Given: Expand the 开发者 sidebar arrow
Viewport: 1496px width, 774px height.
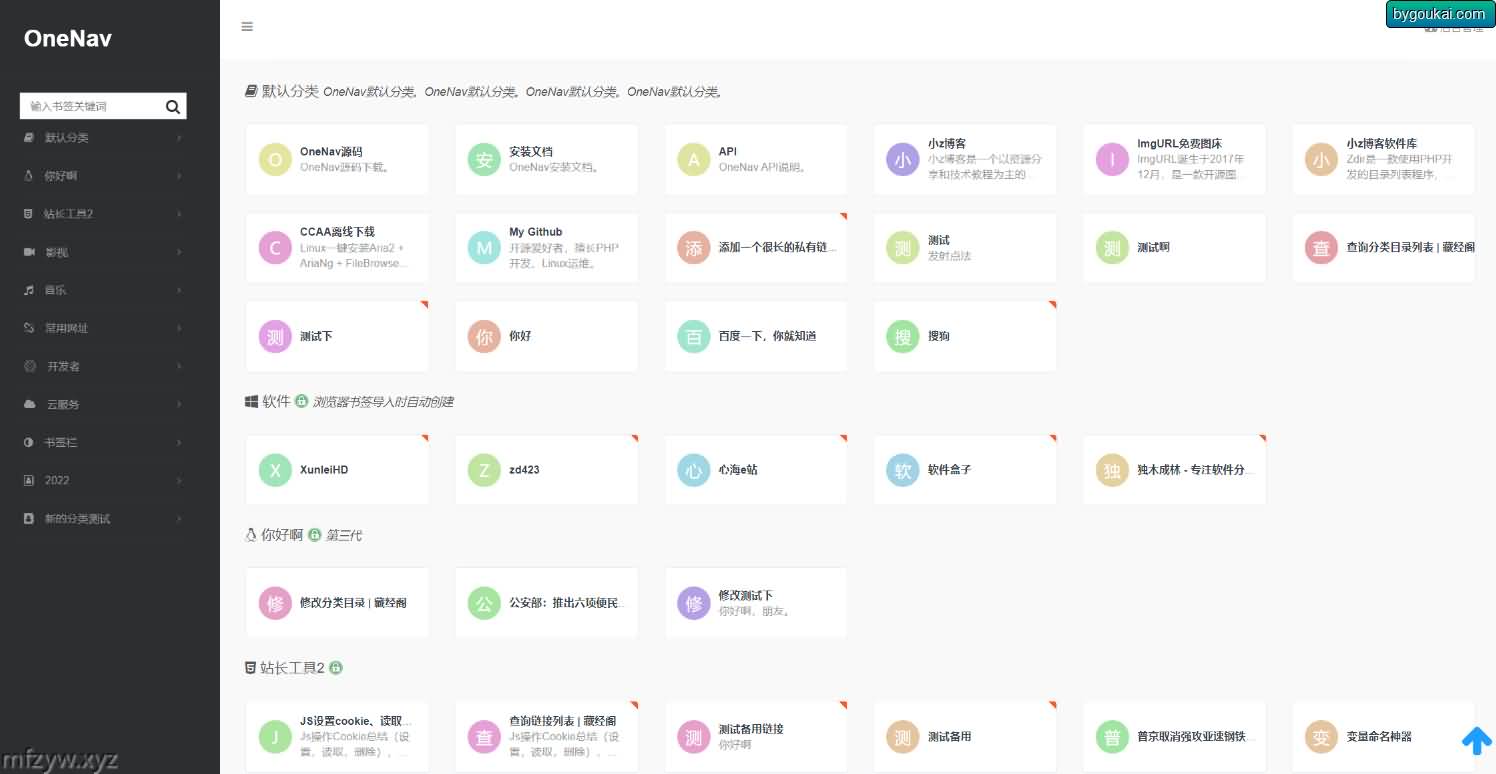Looking at the screenshot, I should [x=179, y=366].
